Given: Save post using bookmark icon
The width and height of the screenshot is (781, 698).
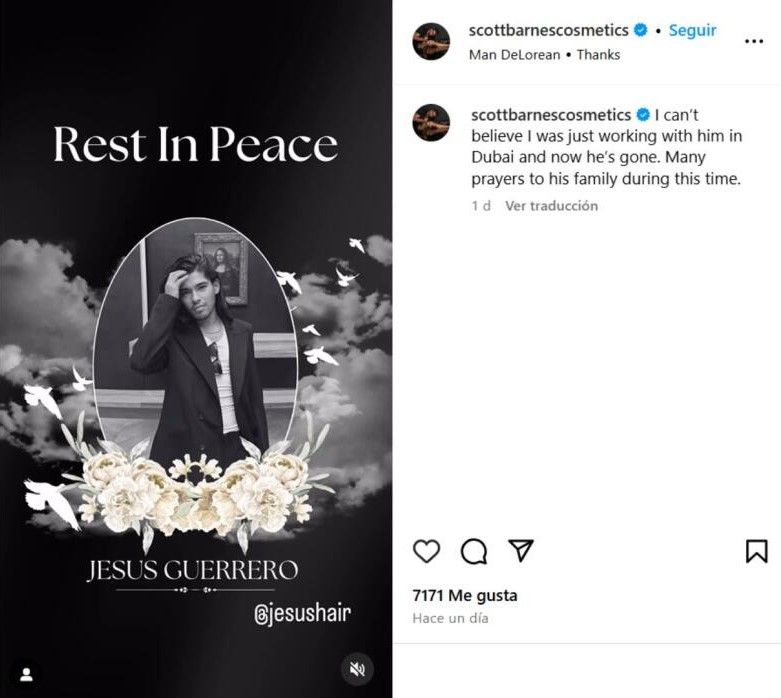Looking at the screenshot, I should [756, 551].
